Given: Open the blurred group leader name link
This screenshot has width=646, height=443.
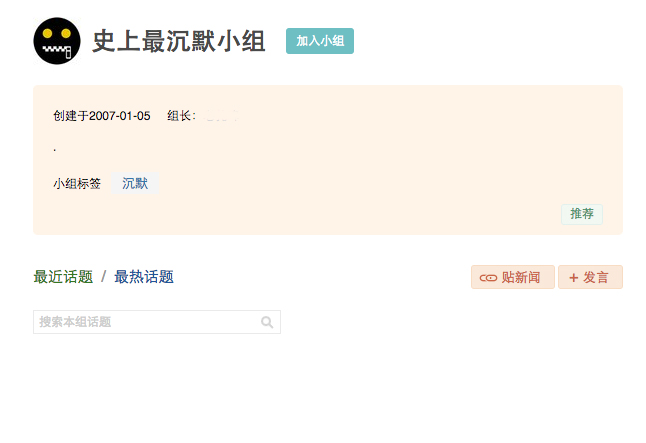Looking at the screenshot, I should point(222,117).
